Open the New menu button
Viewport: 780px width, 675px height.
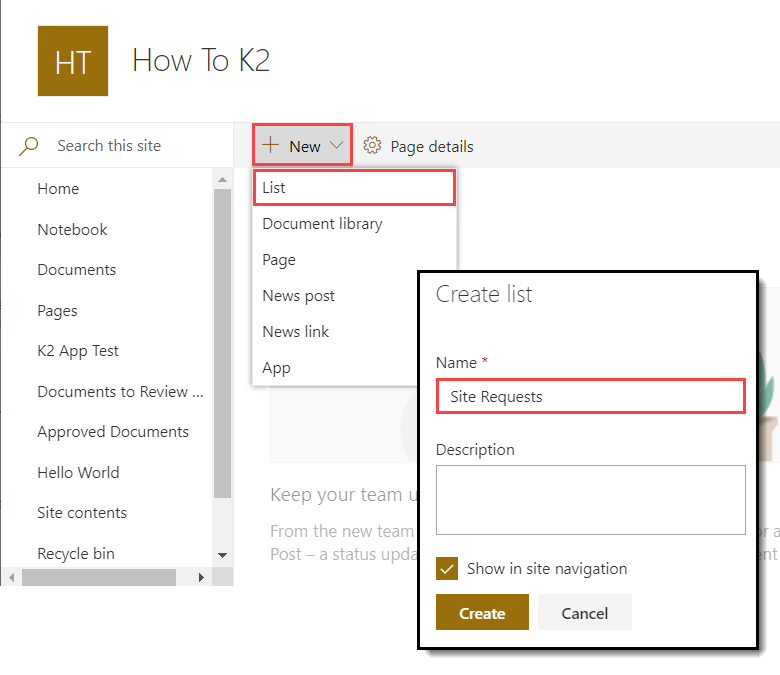(302, 145)
